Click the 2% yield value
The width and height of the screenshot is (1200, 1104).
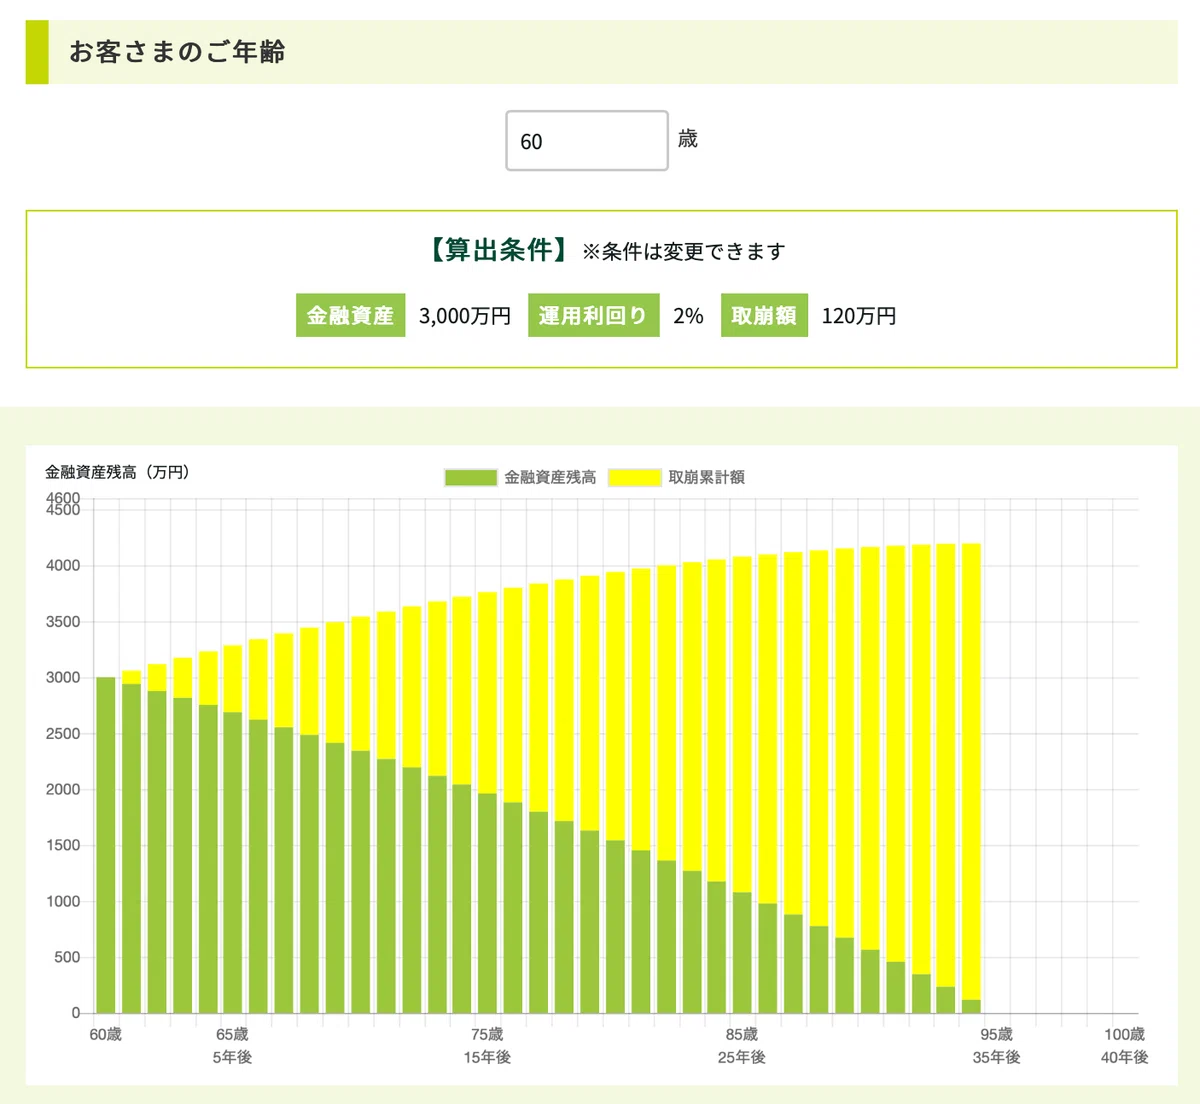[688, 316]
